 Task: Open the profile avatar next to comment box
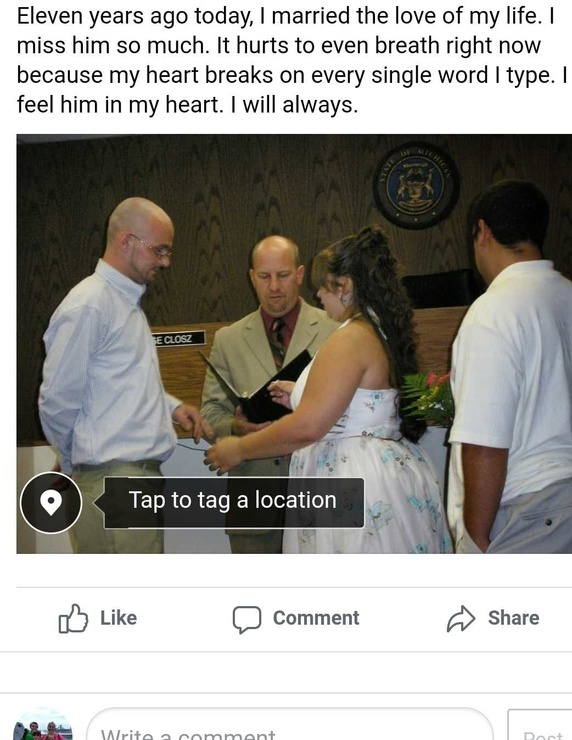point(42,727)
